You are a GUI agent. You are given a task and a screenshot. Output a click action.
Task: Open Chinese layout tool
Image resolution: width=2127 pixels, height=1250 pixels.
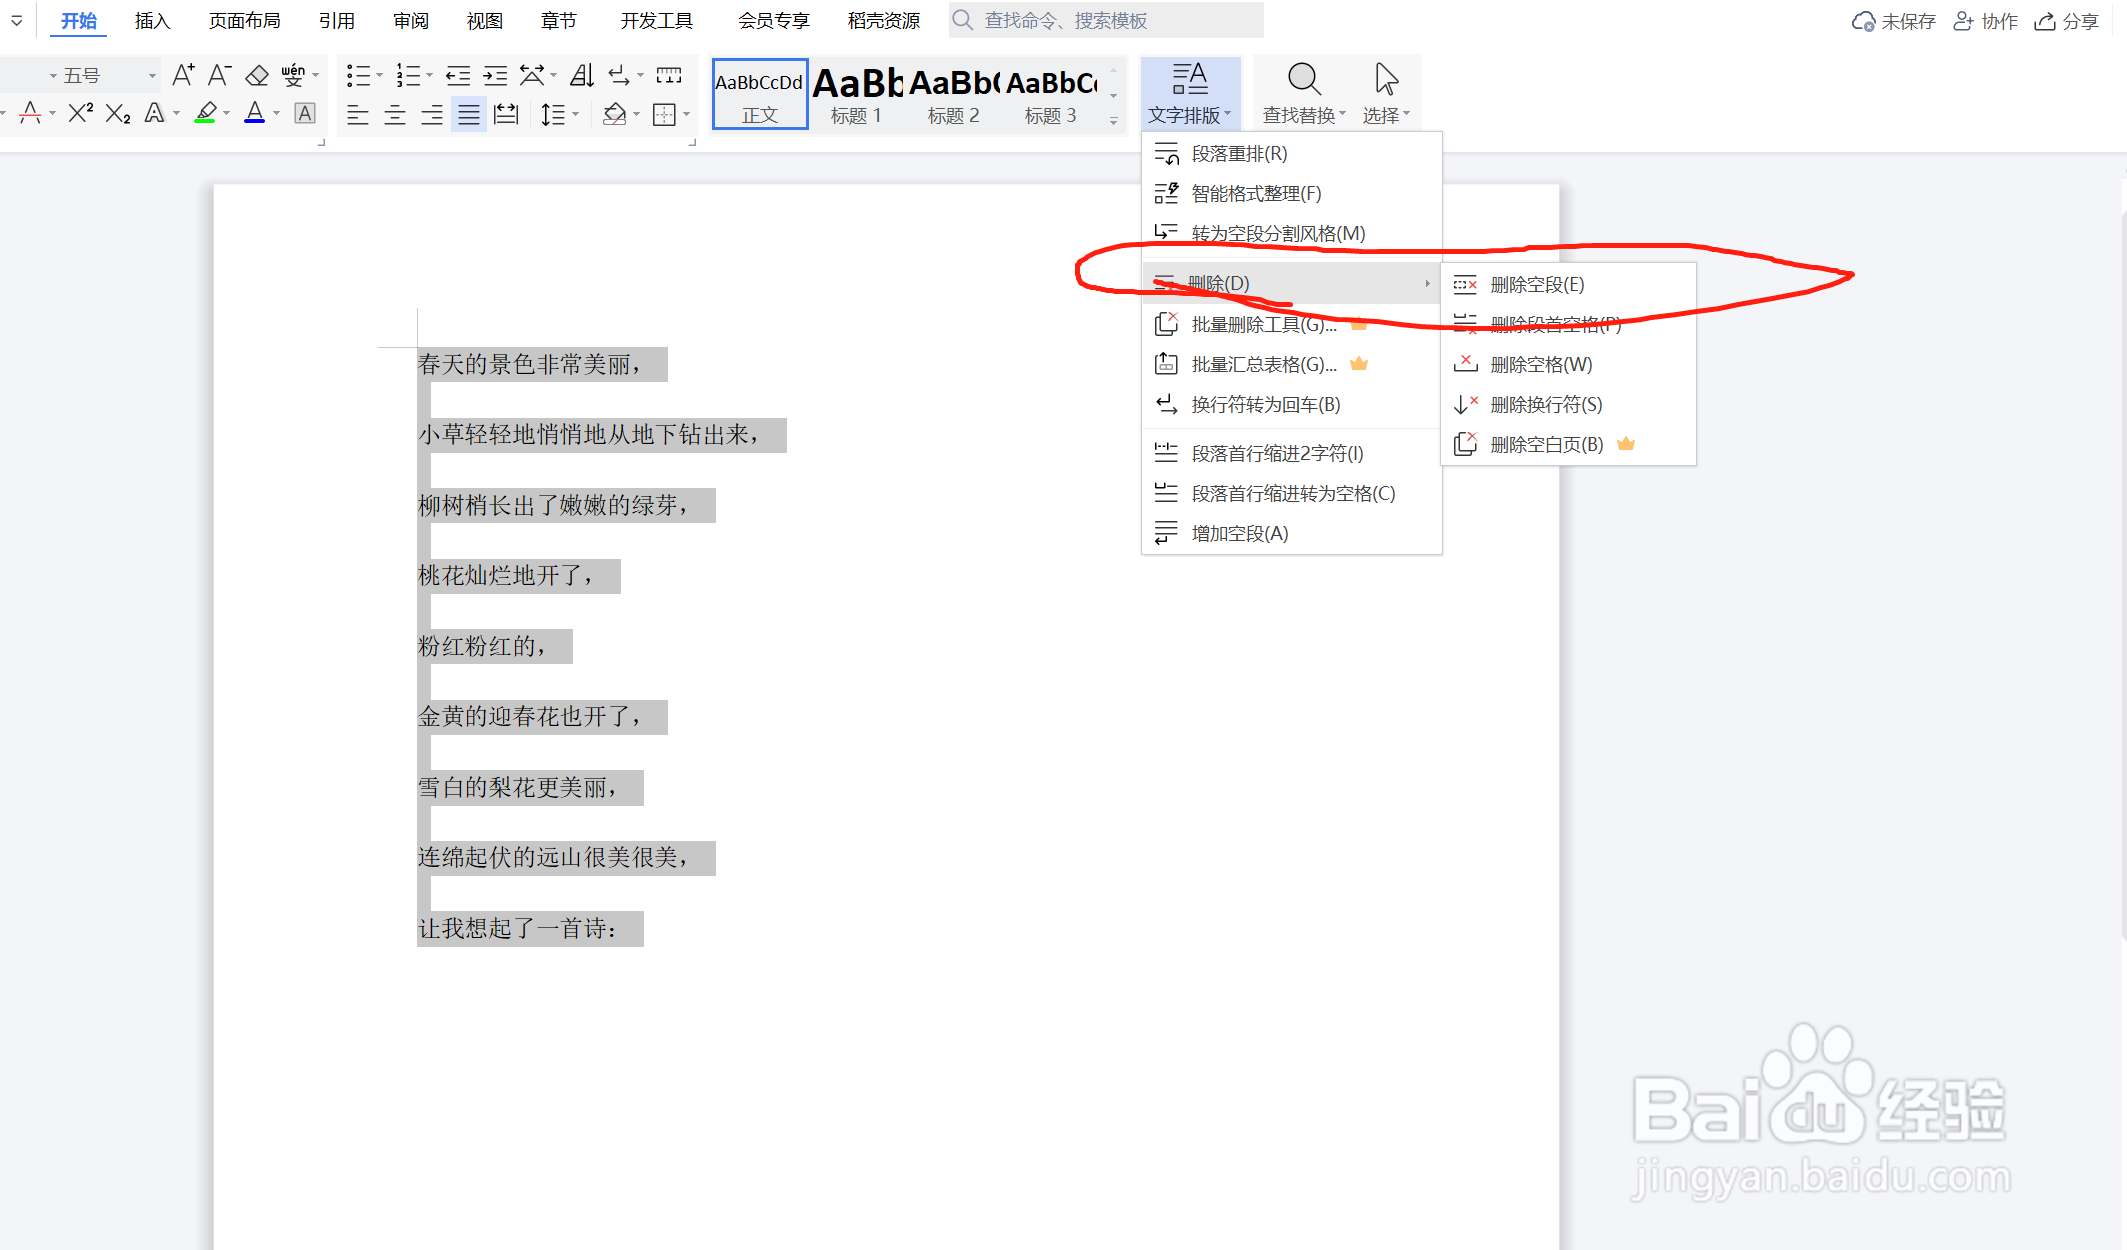tap(532, 75)
